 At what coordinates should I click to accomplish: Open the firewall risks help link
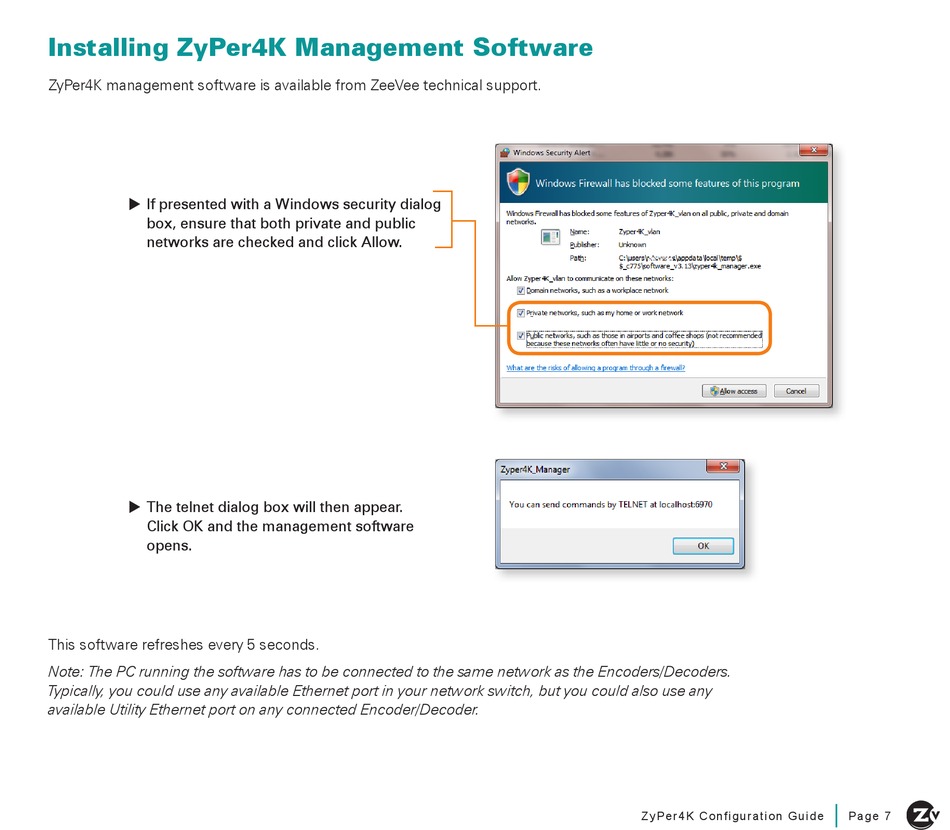(x=596, y=368)
